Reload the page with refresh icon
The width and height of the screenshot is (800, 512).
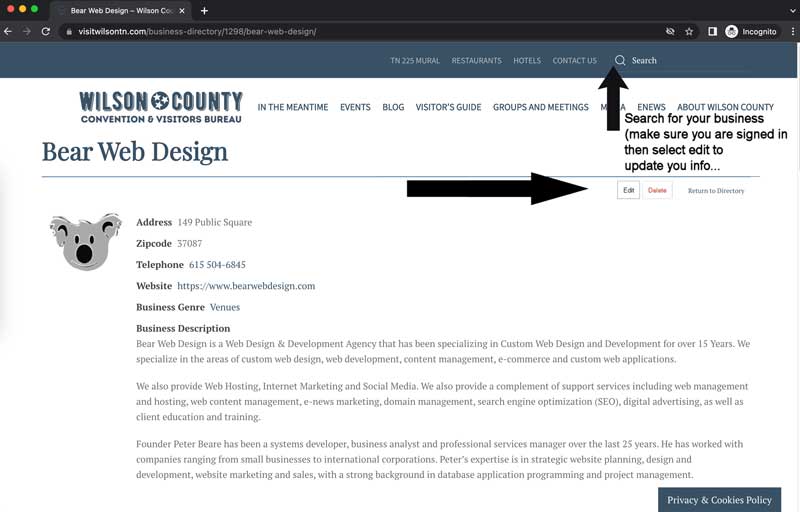pyautogui.click(x=45, y=32)
